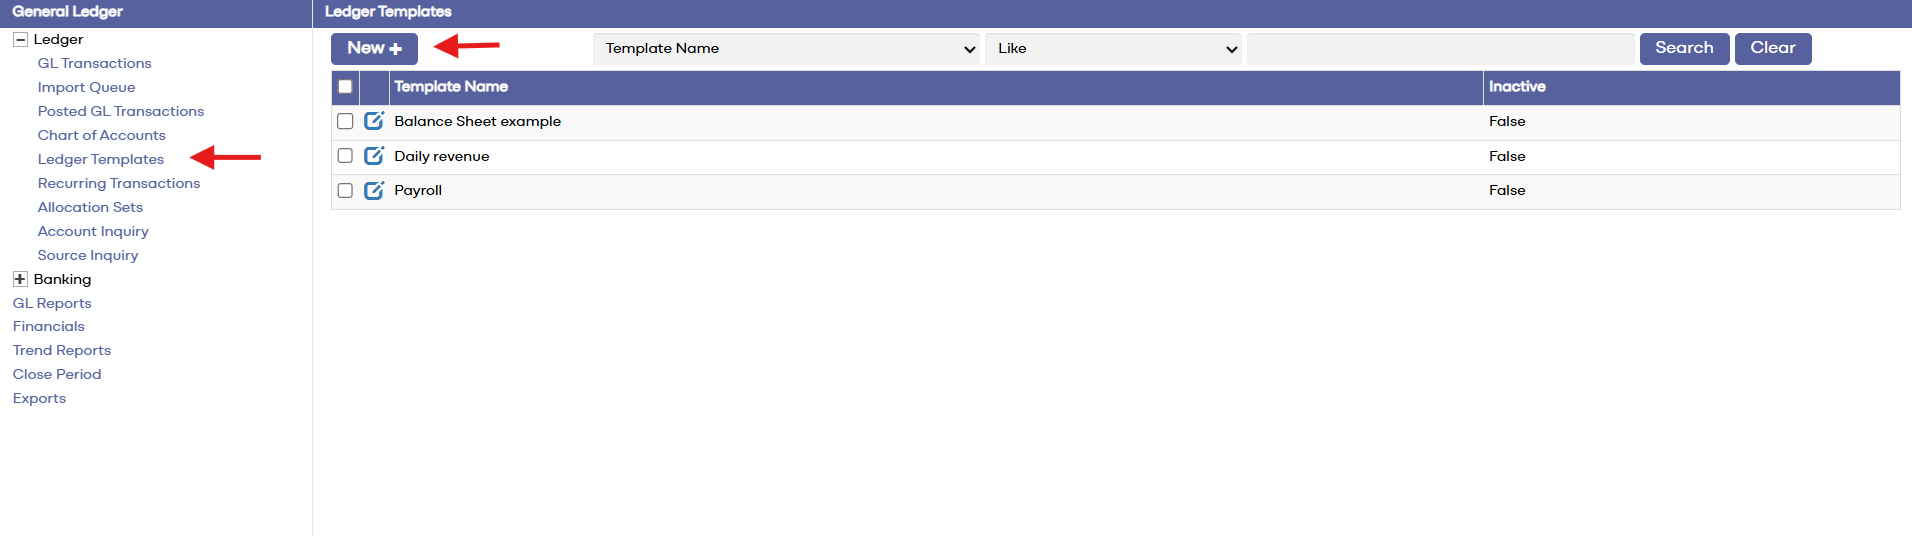Image resolution: width=1912 pixels, height=536 pixels.
Task: Check the Daily revenue row checkbox
Action: click(x=345, y=156)
